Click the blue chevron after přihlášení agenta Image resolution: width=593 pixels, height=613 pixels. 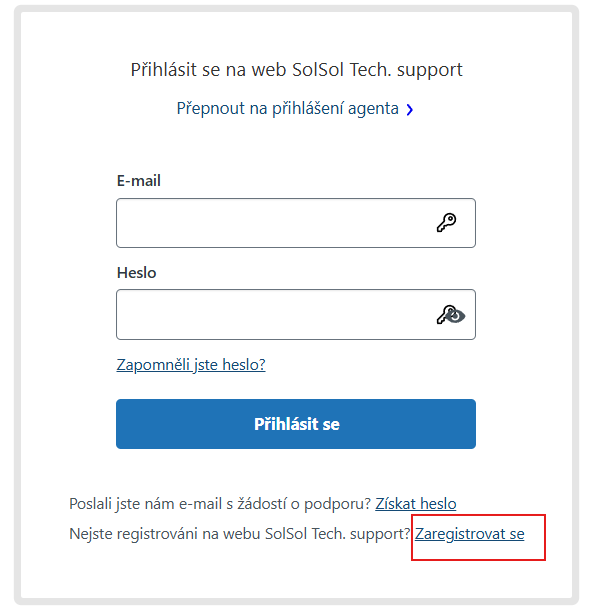(409, 110)
